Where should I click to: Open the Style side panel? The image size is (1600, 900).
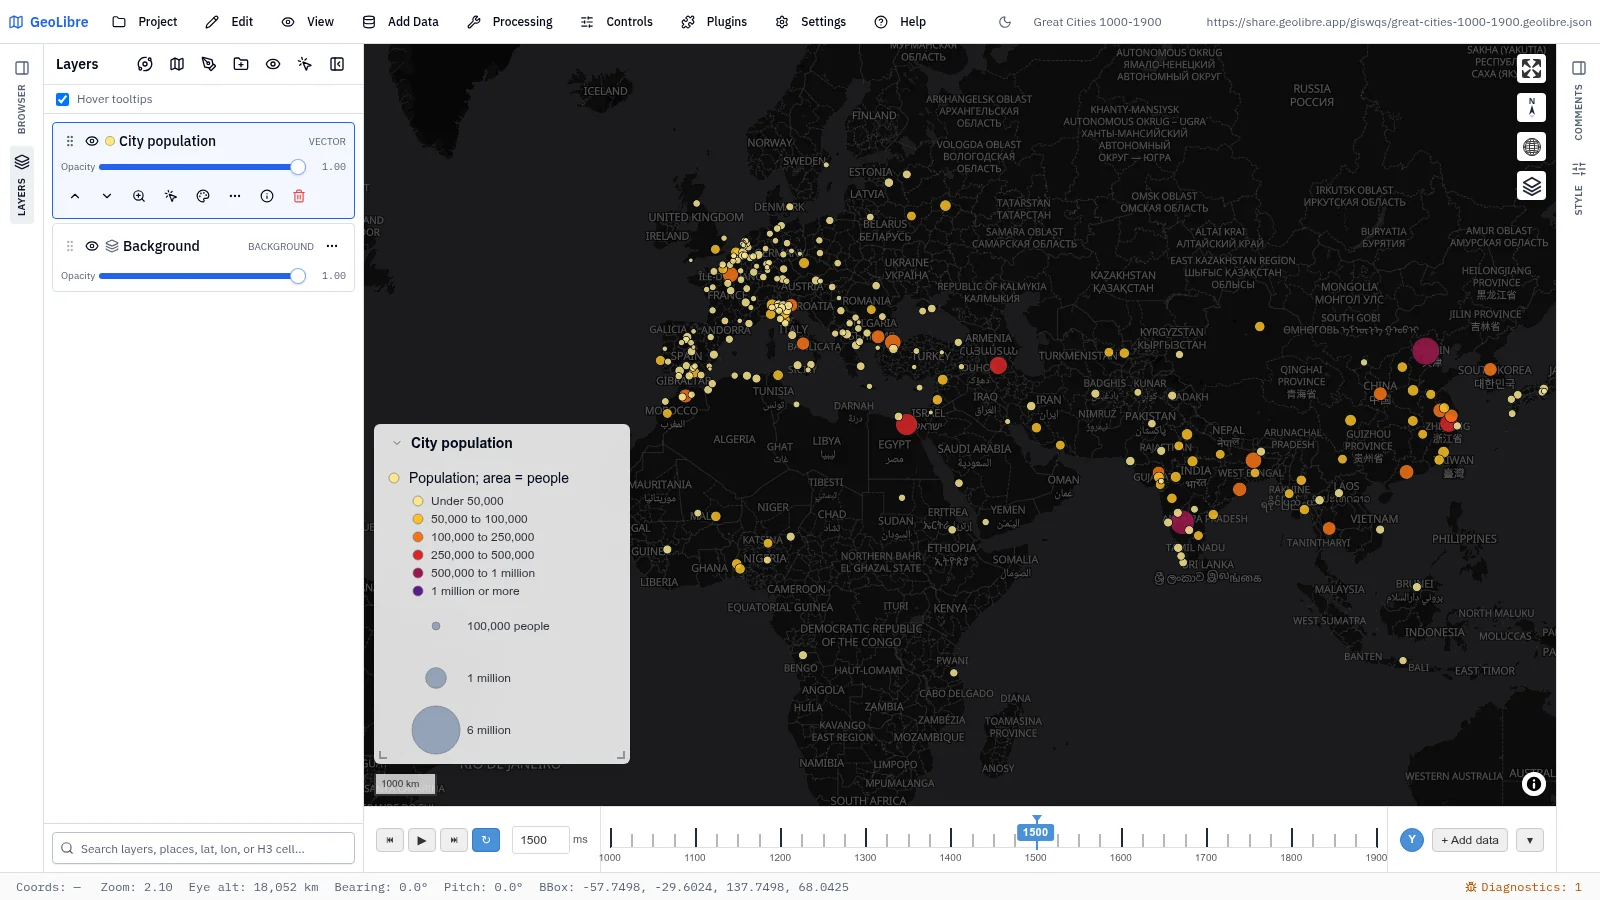1579,188
